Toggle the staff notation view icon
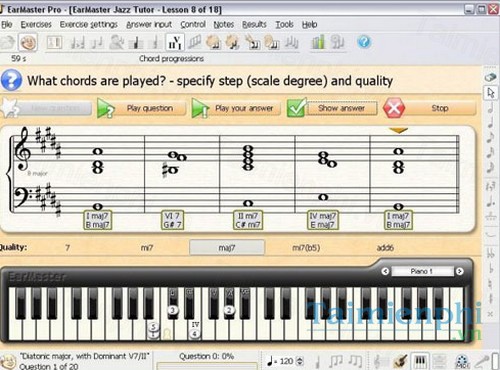The width and height of the screenshot is (500, 370). pyautogui.click(x=380, y=361)
